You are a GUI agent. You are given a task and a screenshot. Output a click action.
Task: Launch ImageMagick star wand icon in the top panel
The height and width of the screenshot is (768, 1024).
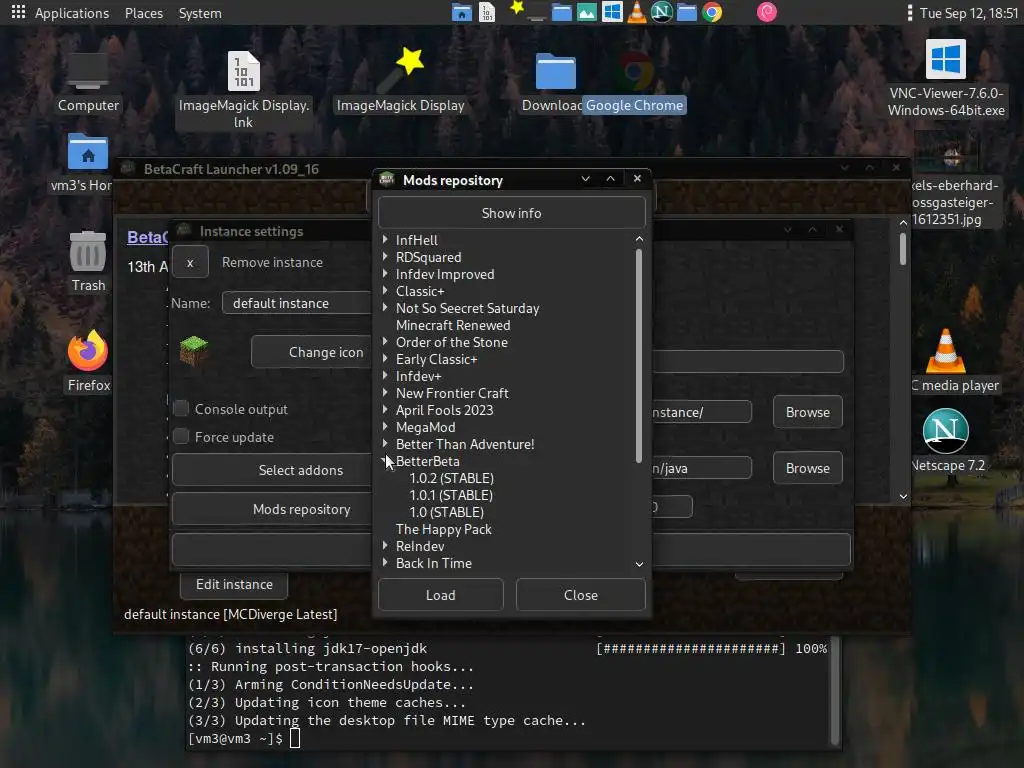[x=517, y=8]
